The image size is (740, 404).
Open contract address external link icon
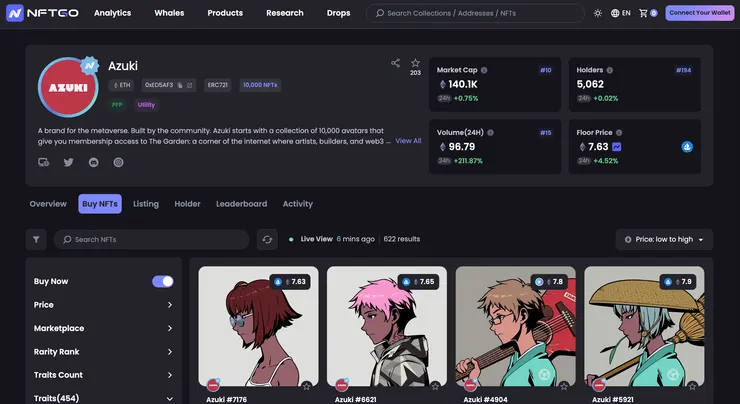(190, 85)
